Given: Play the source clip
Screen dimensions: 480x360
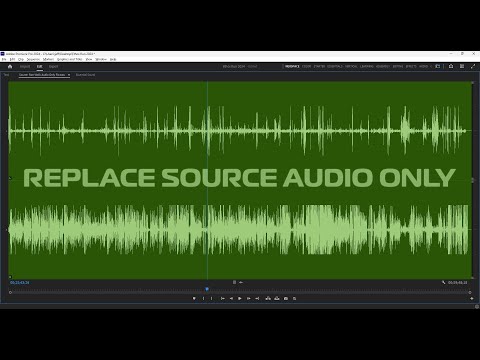Looking at the screenshot, I should (x=240, y=298).
